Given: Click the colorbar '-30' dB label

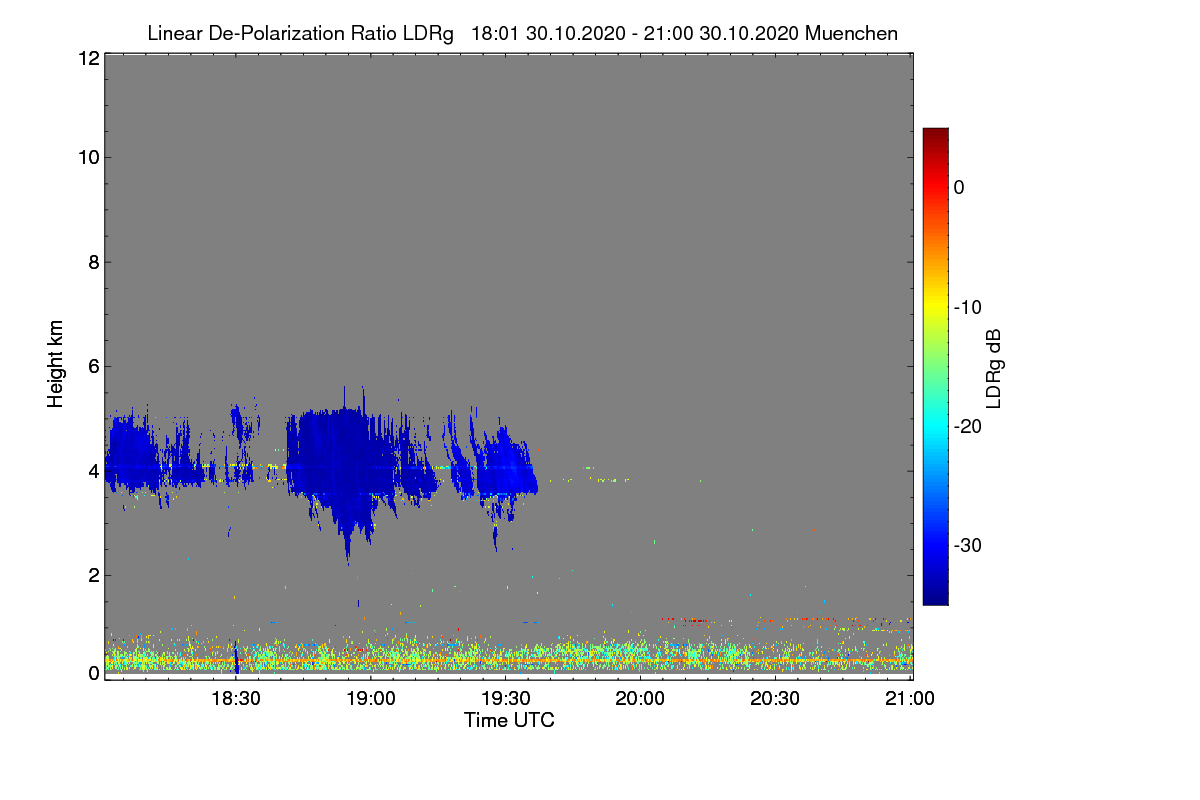Looking at the screenshot, I should click(x=967, y=546).
